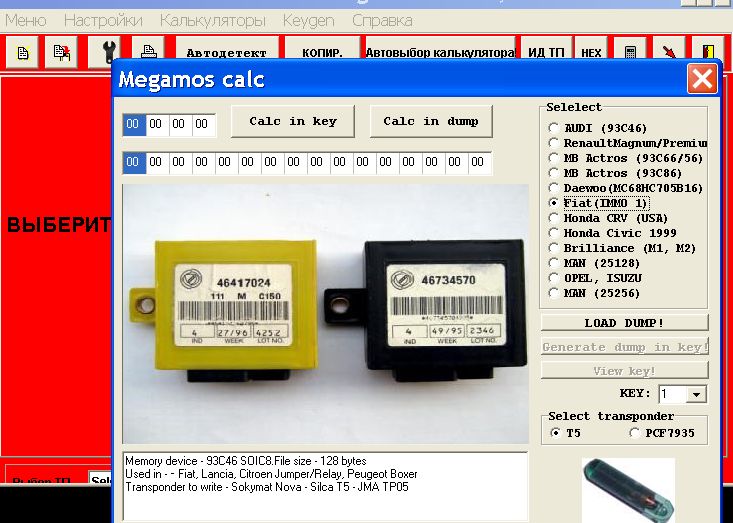Click the 'Memory device - 93C46' line
The image size is (733, 523).
coord(246,461)
